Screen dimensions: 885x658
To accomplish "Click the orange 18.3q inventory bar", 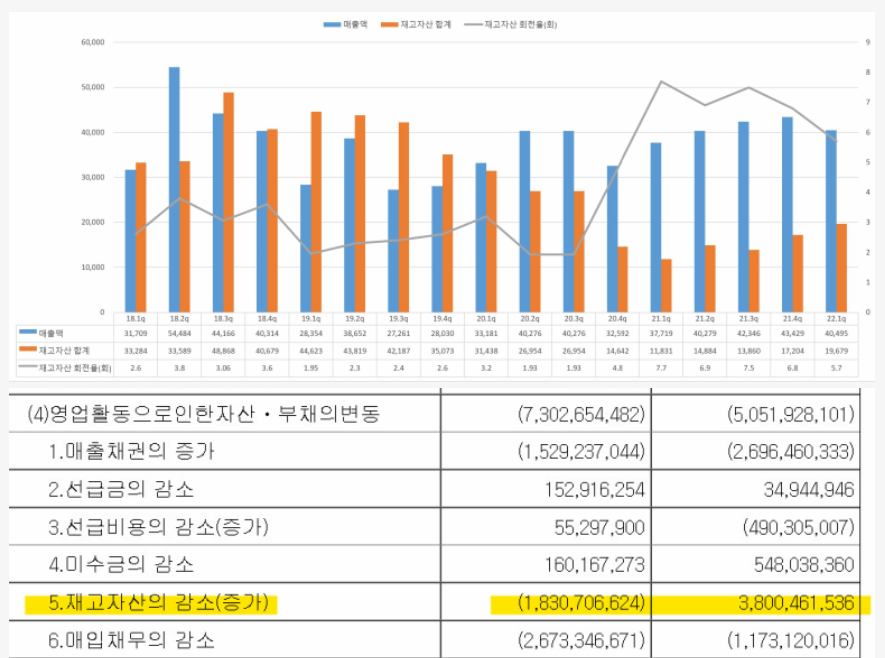I will click(229, 202).
